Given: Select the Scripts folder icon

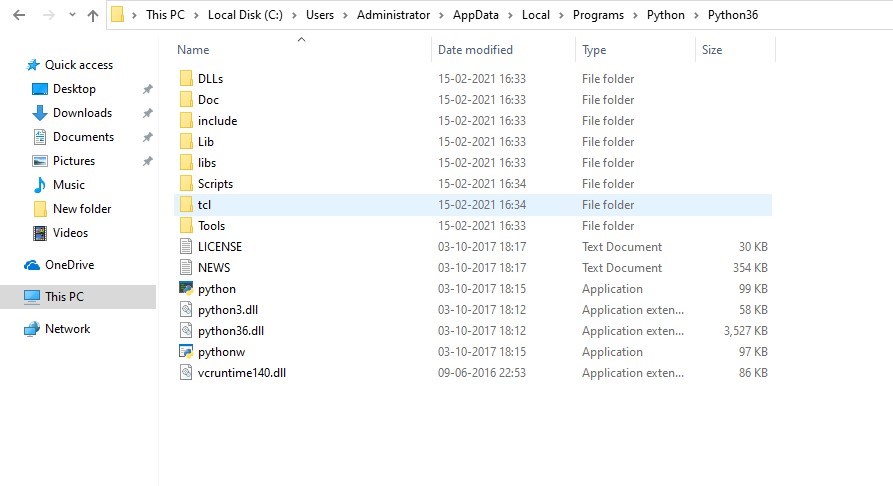Looking at the screenshot, I should coord(186,183).
